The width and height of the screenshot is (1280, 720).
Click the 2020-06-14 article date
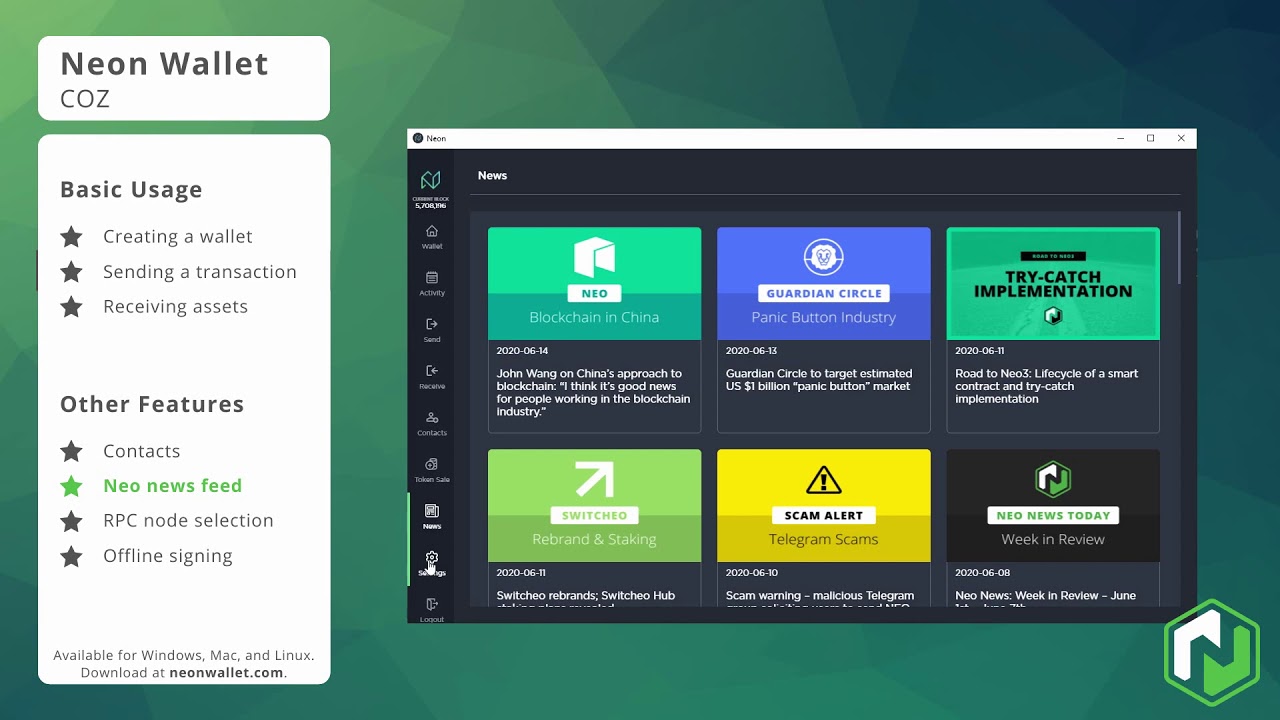point(522,351)
